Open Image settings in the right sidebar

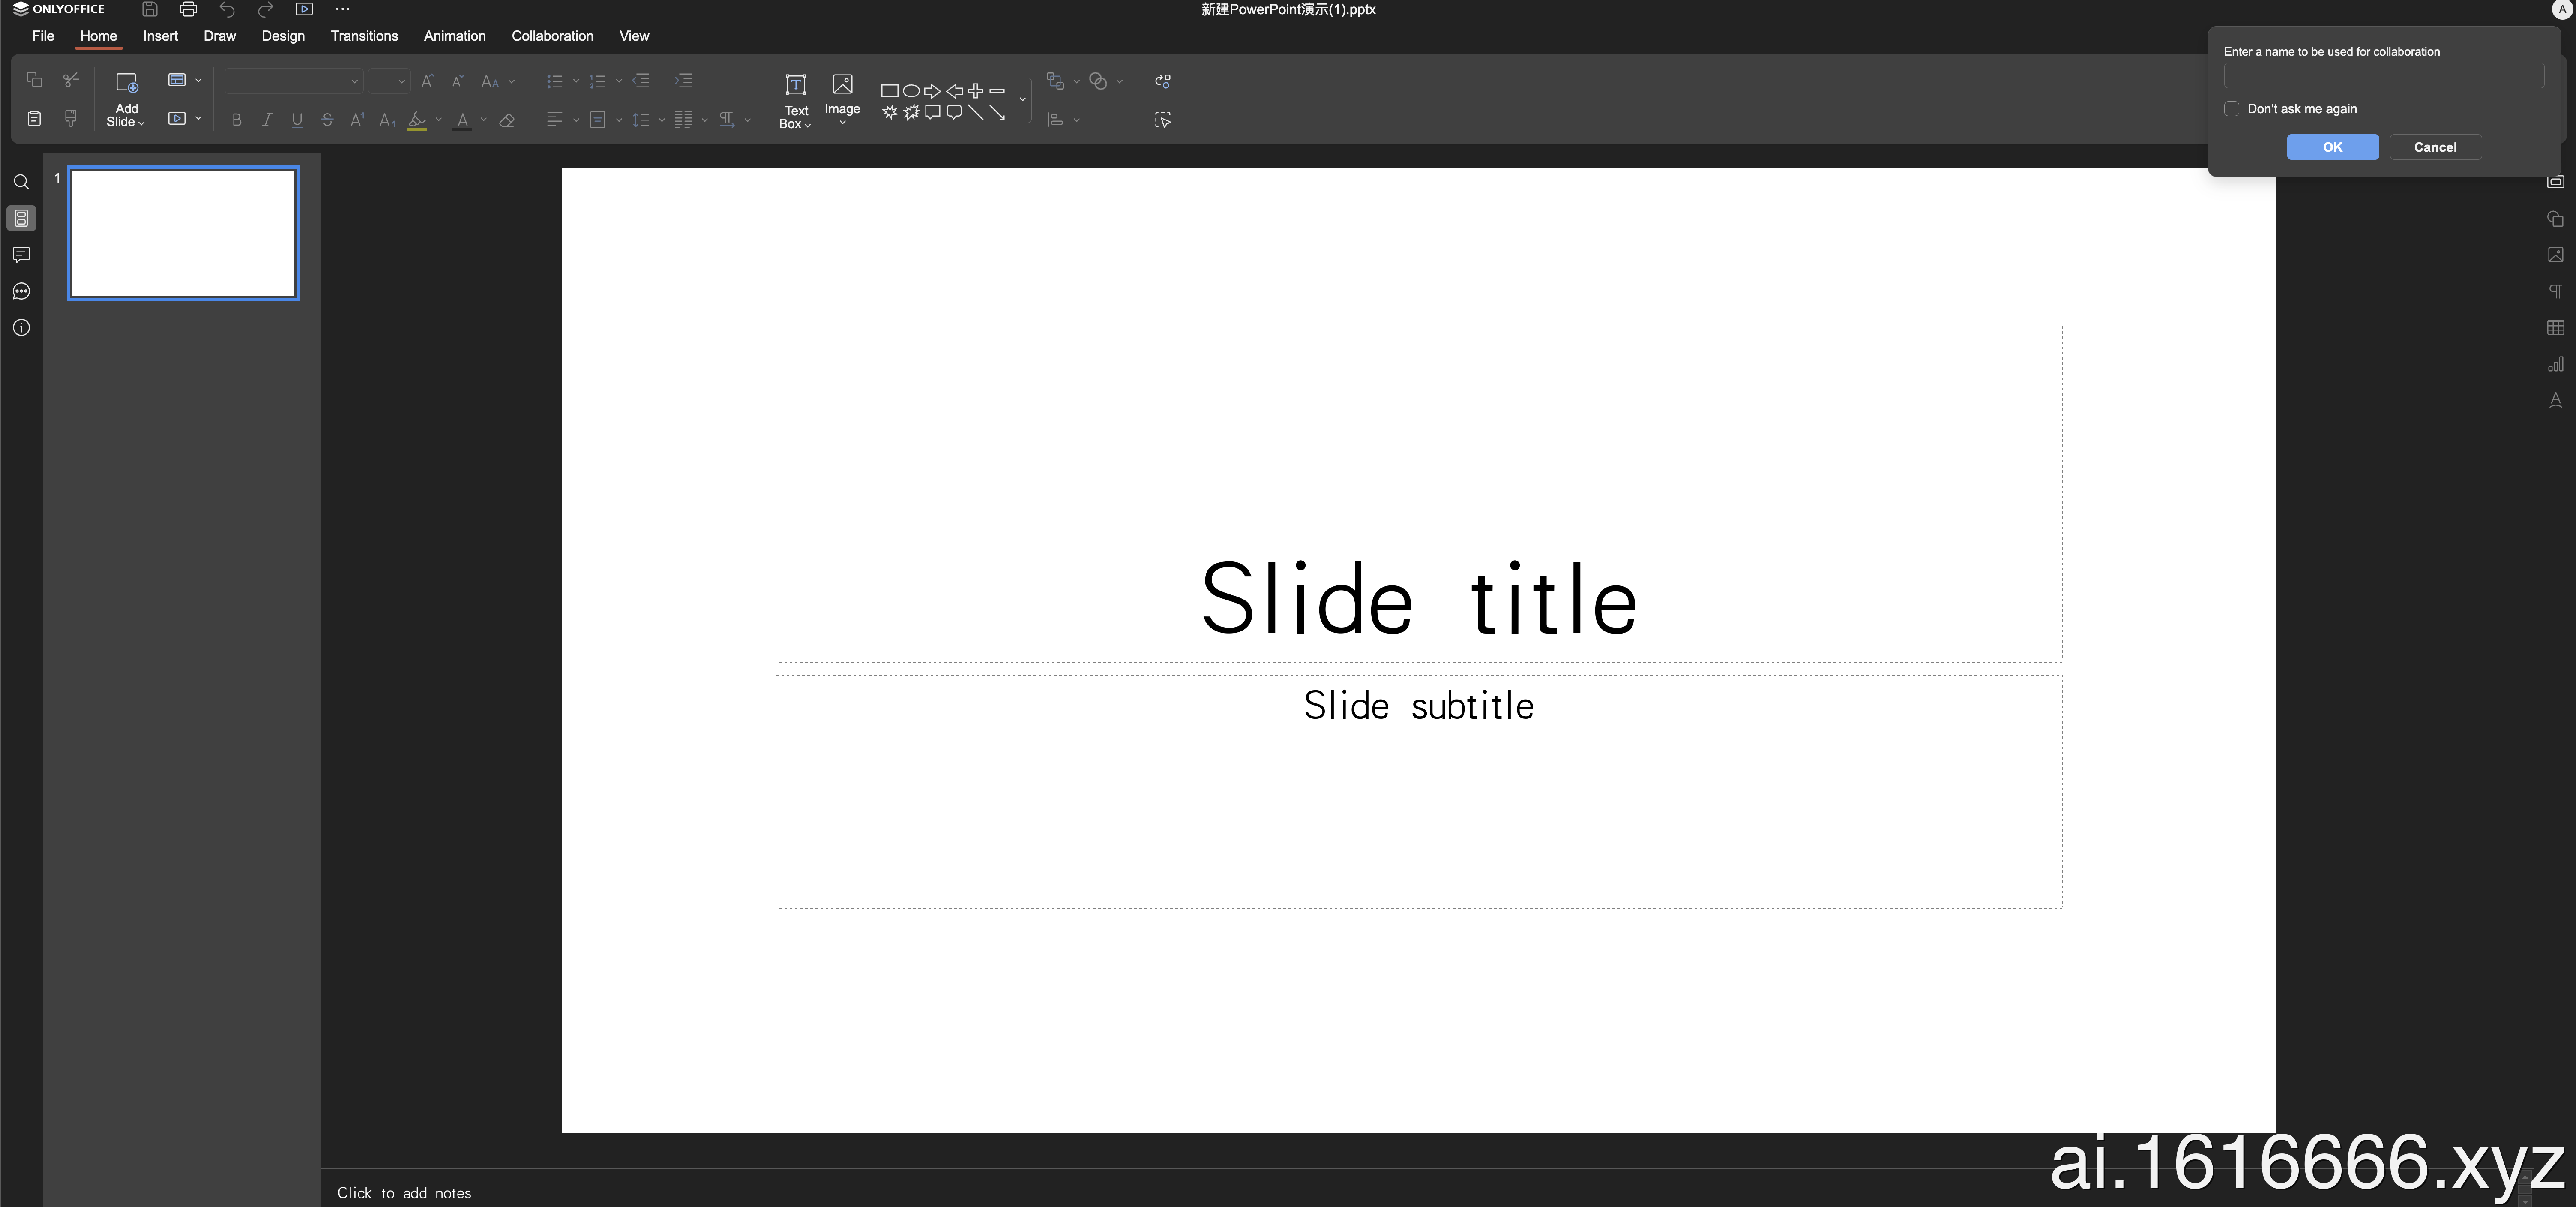click(x=2555, y=255)
